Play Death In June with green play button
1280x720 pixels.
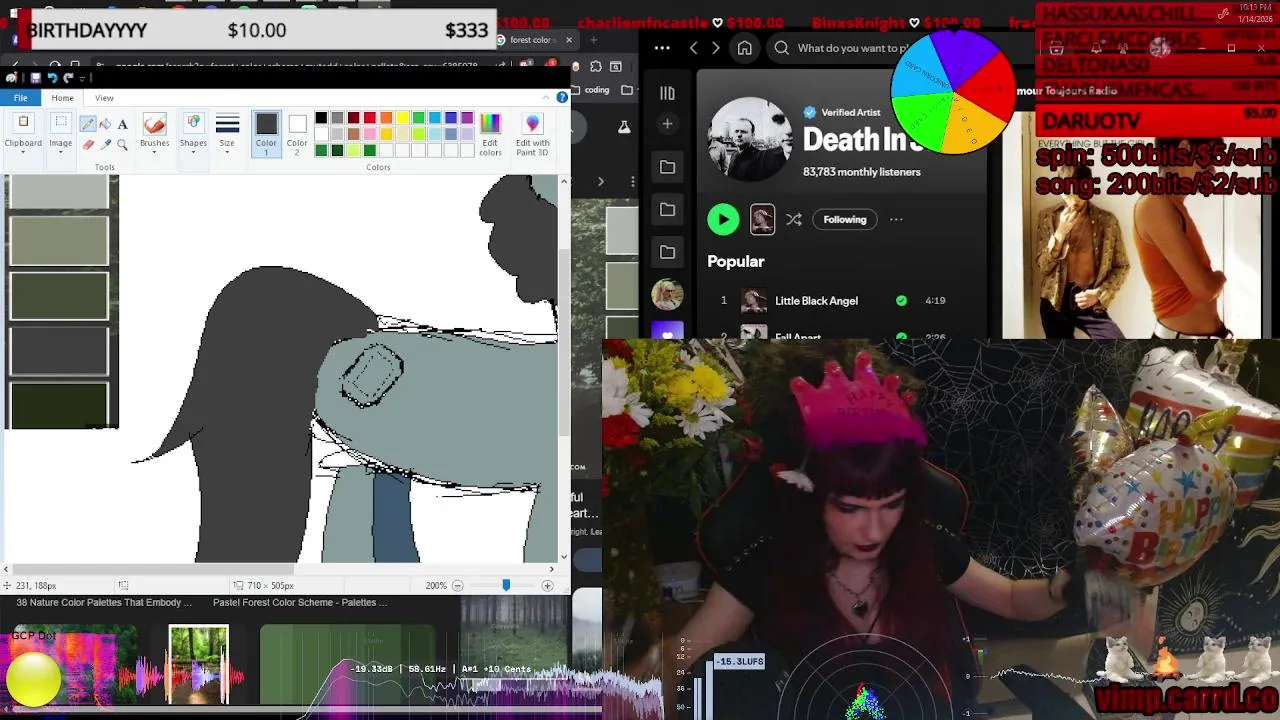click(x=723, y=219)
